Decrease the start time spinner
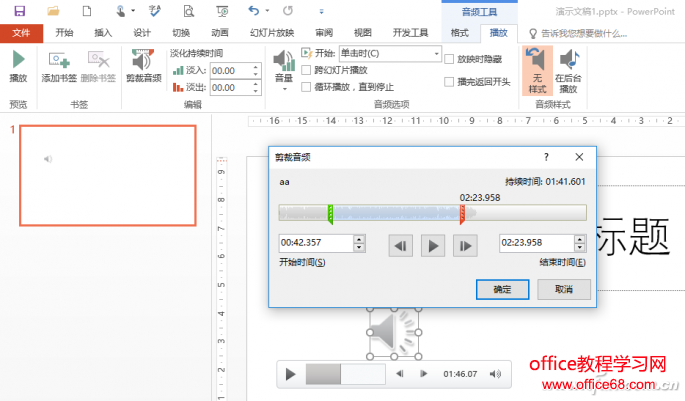 [x=359, y=247]
